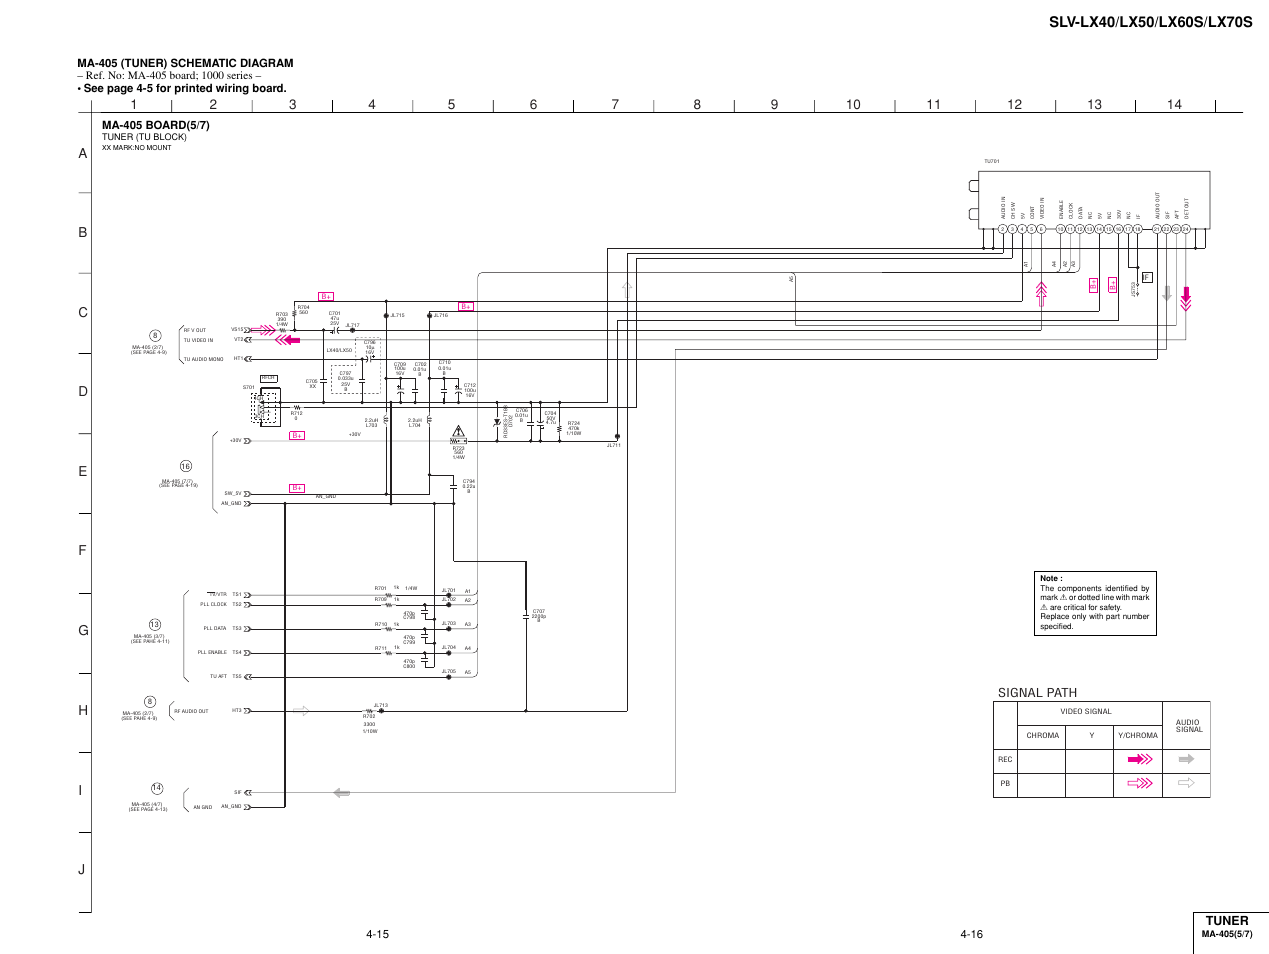Click the 'PLL ENABLE' signal label
Viewport: 1269px width, 954px height.
tap(212, 652)
